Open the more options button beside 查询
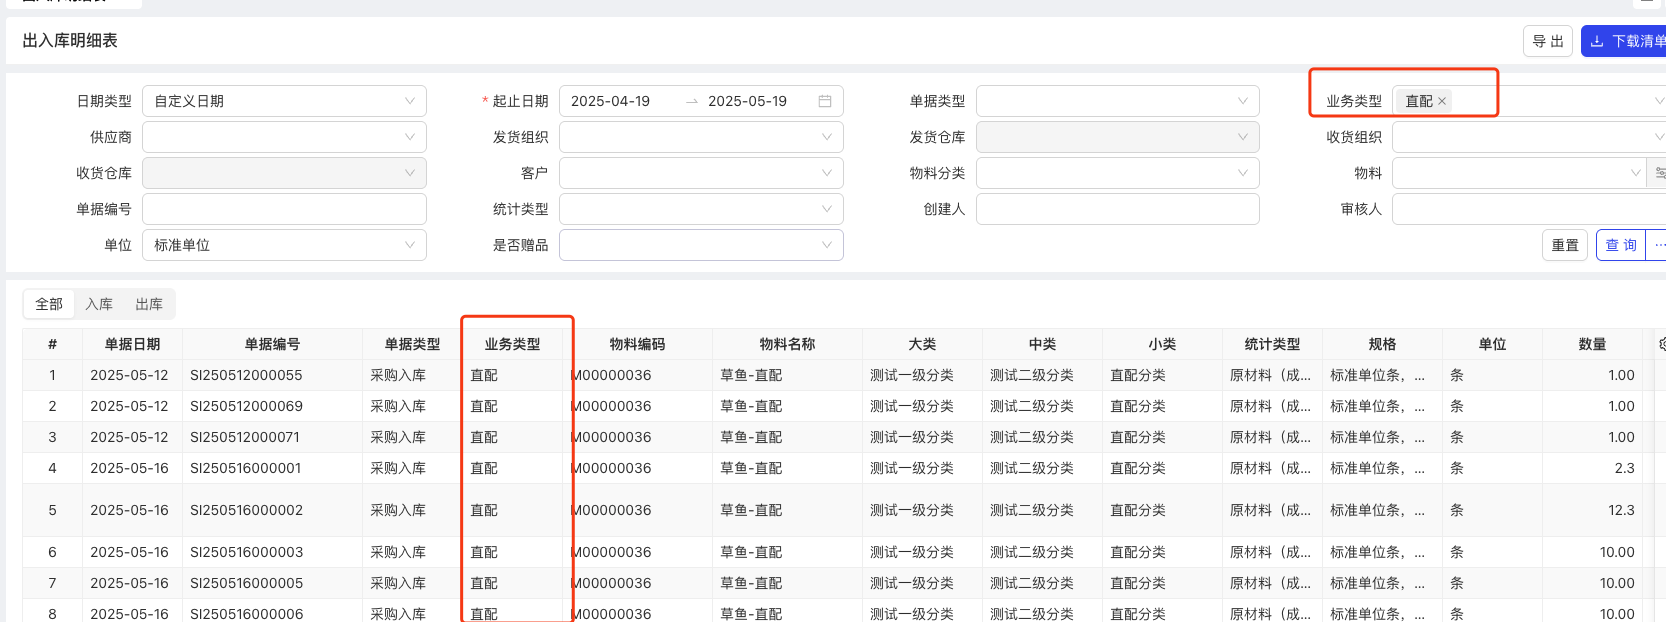This screenshot has width=1666, height=622. coord(1658,245)
